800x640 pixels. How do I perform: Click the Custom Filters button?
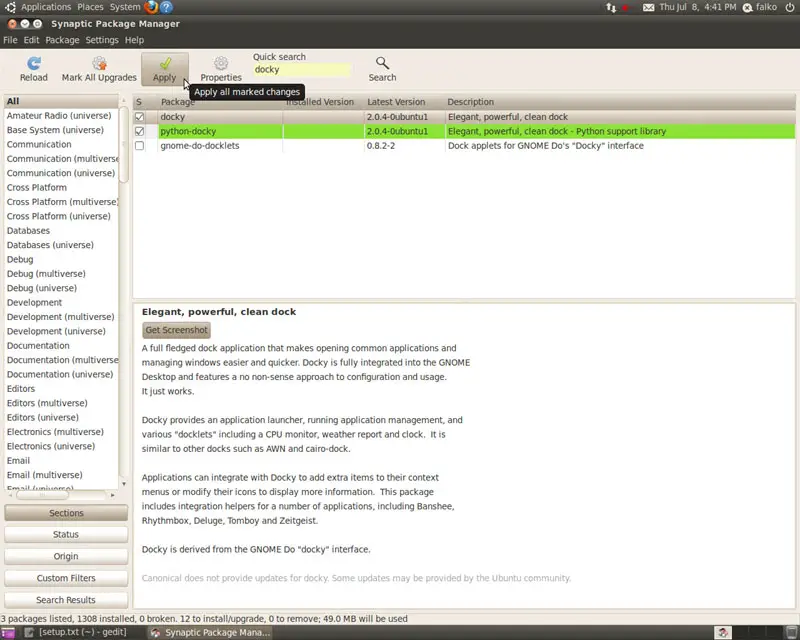pyautogui.click(x=66, y=578)
